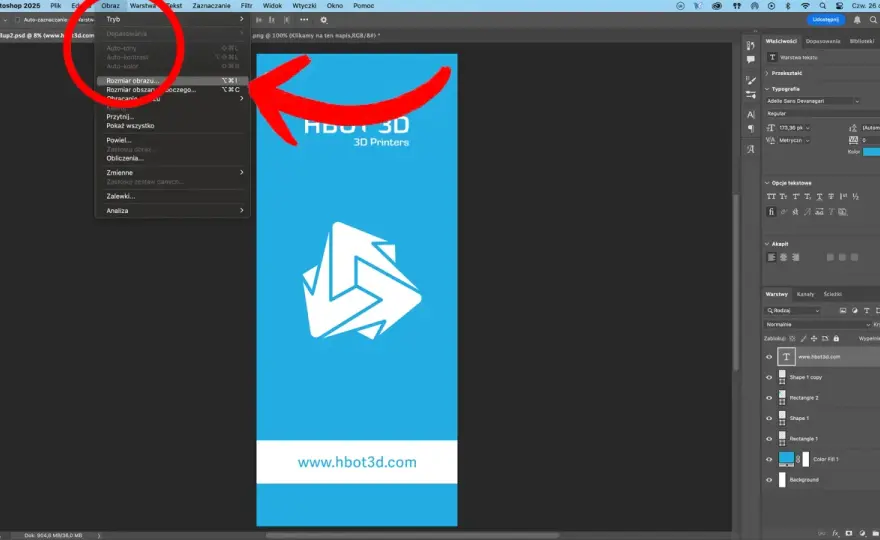Apply Subscript text option
880x540 pixels.
click(x=808, y=196)
